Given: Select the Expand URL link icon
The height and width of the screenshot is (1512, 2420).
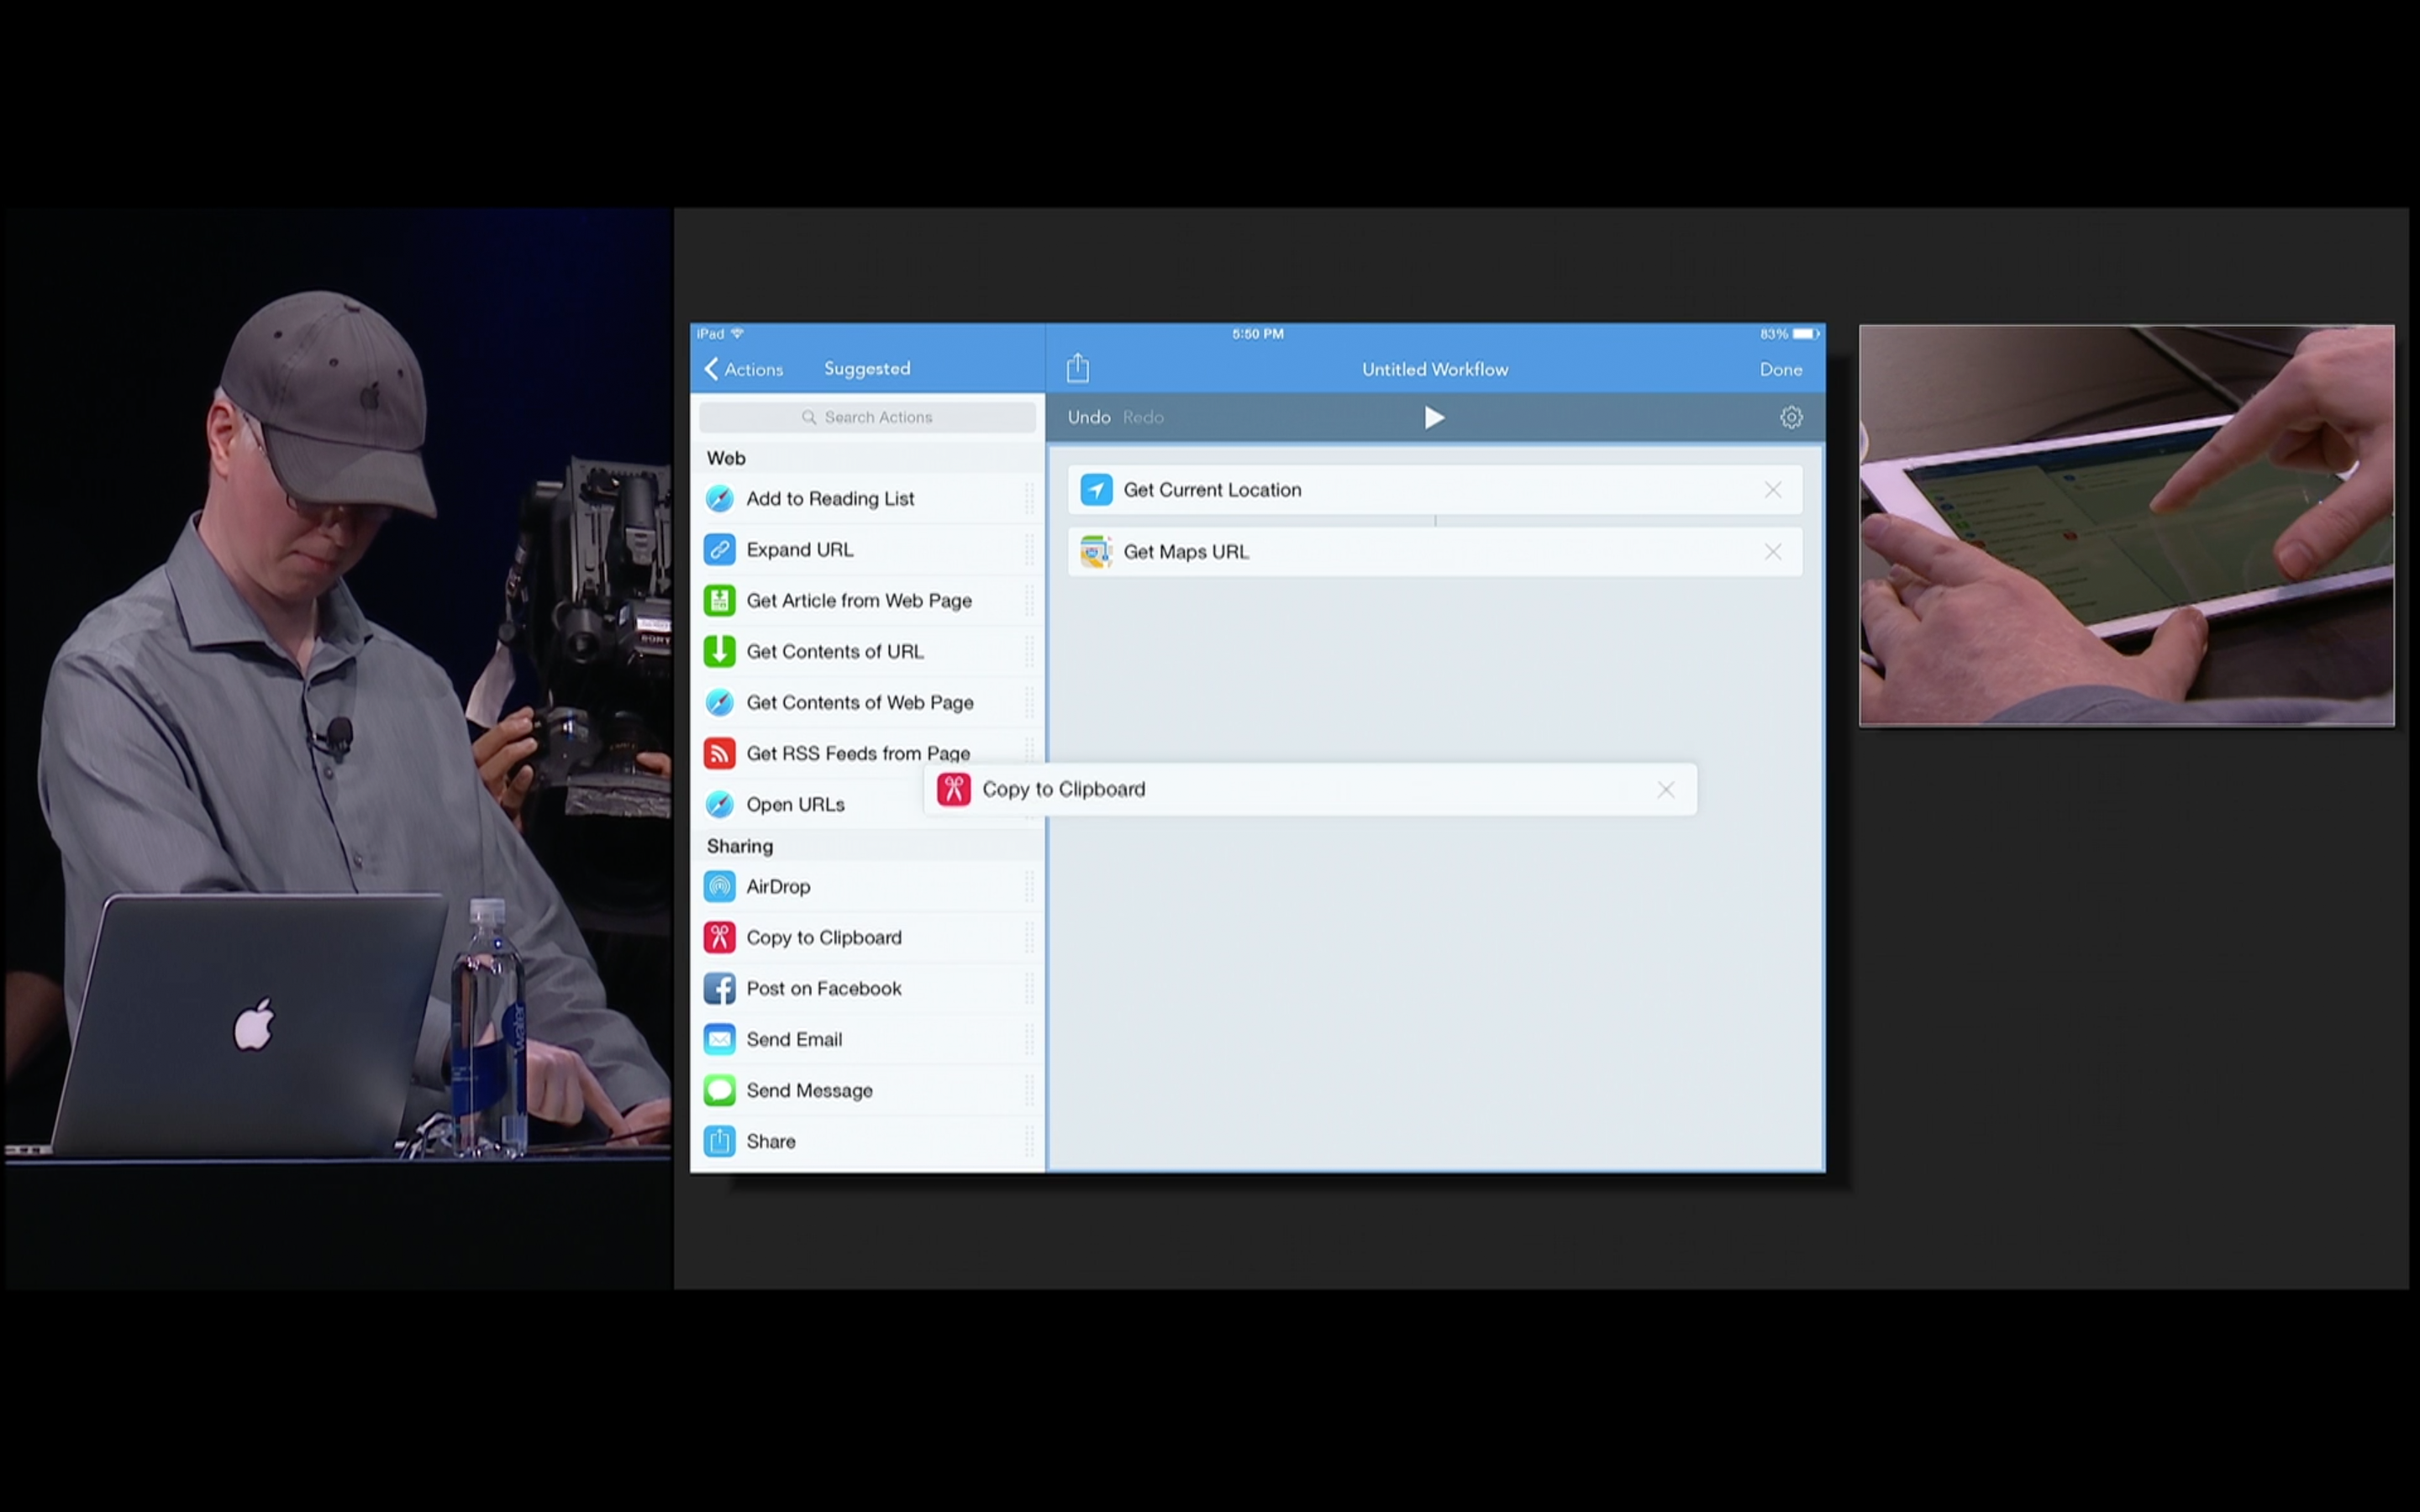Looking at the screenshot, I should click(x=719, y=550).
